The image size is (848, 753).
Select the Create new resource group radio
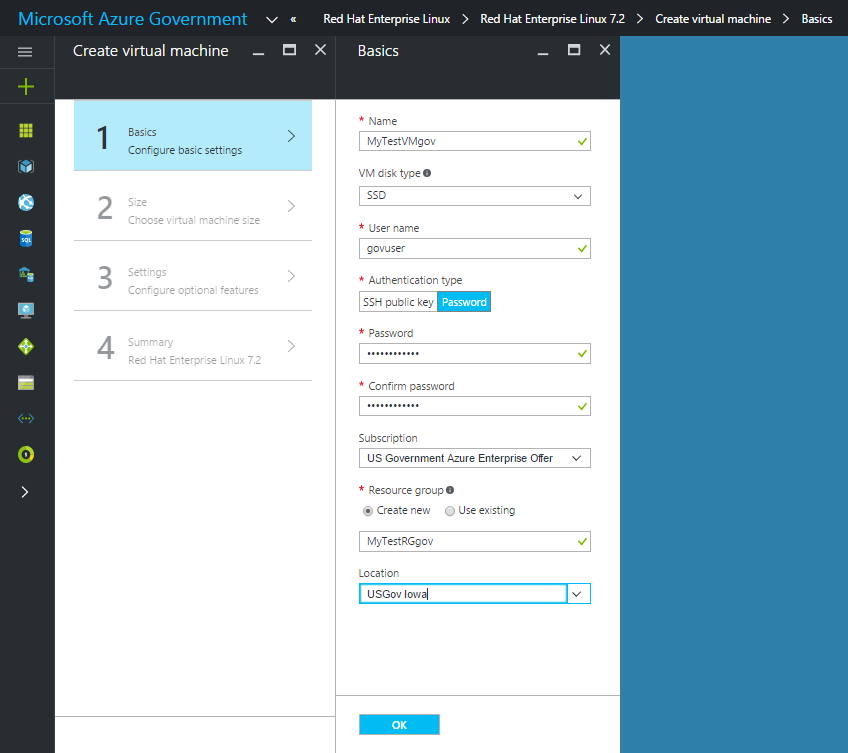tap(369, 510)
